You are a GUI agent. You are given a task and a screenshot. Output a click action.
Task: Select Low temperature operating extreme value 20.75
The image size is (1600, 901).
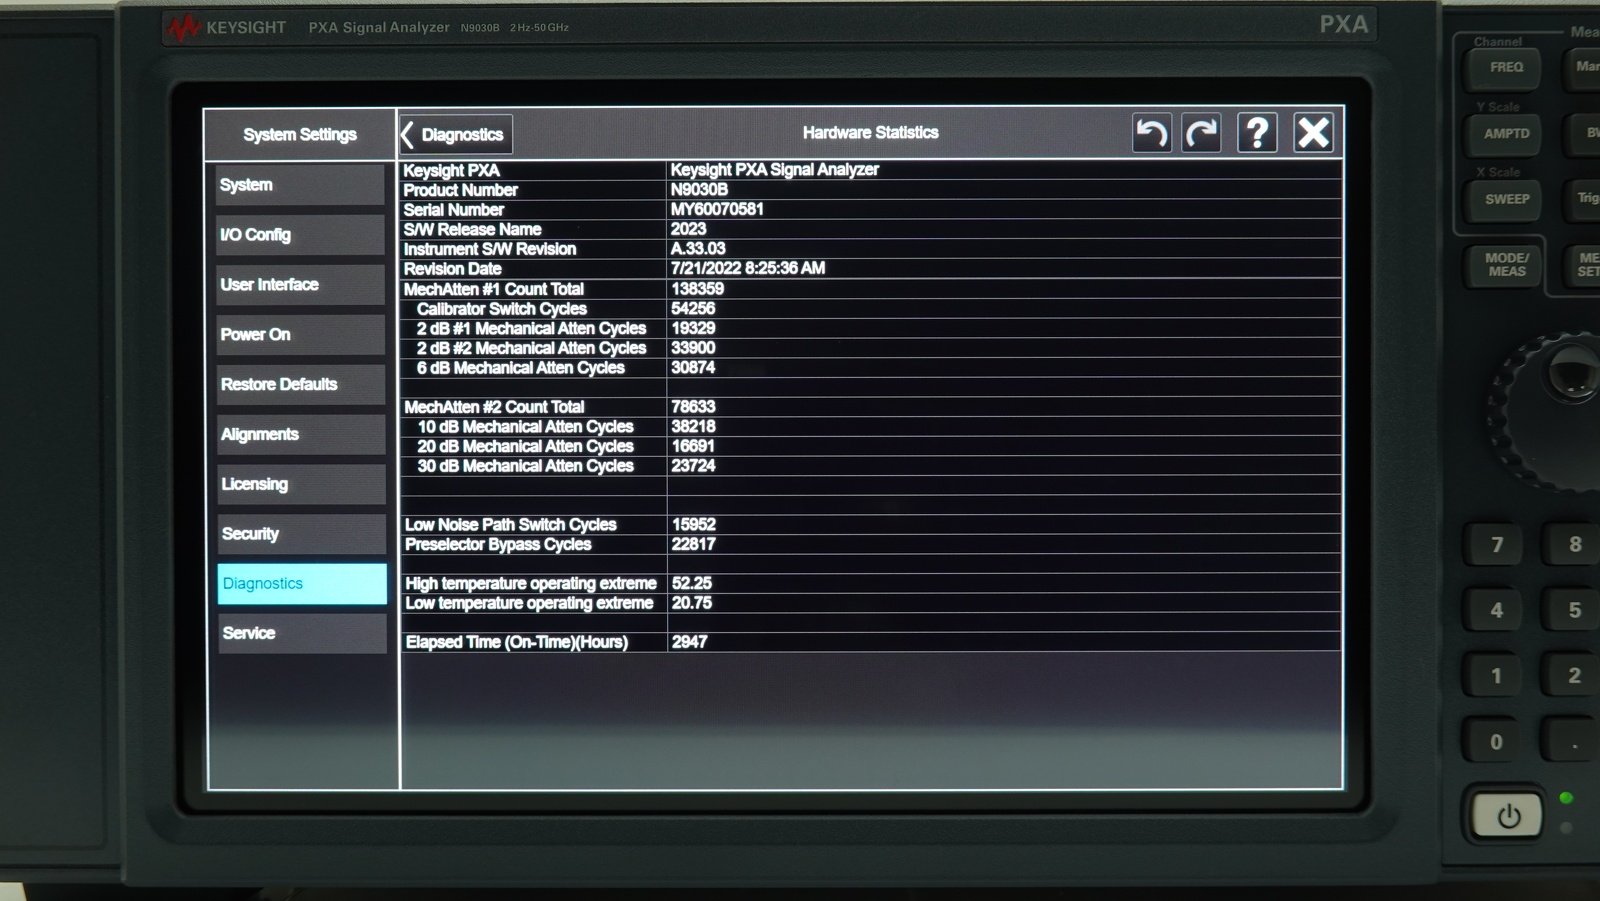[x=691, y=603]
